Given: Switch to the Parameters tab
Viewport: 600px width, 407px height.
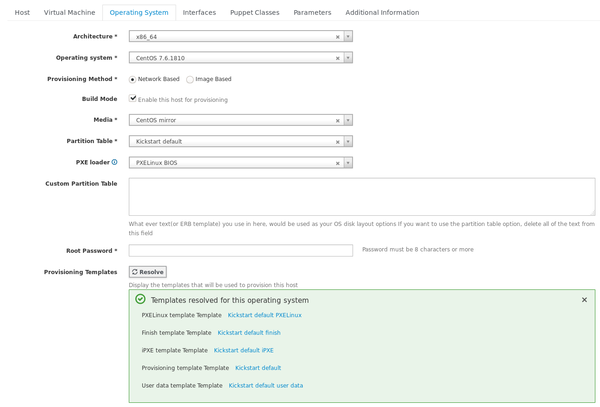Looking at the screenshot, I should [x=312, y=12].
